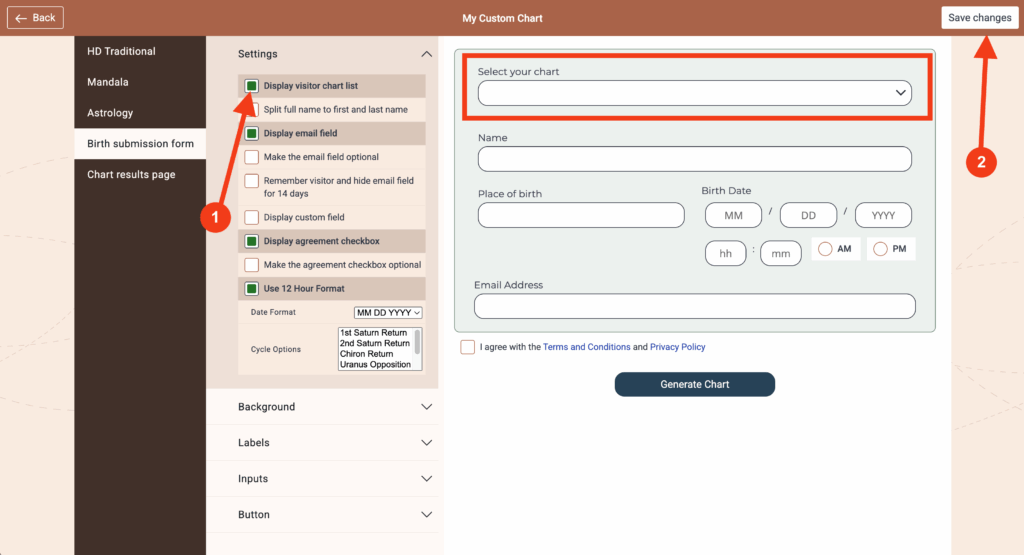Go to Chart results page

click(x=131, y=175)
